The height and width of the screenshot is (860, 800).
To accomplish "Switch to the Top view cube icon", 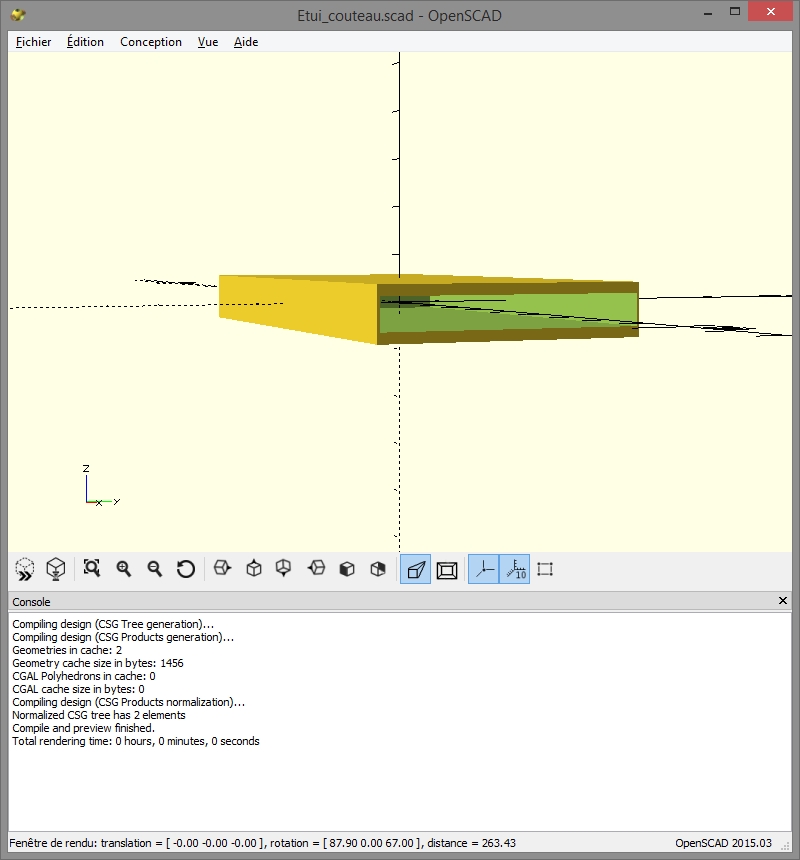I will pos(254,569).
